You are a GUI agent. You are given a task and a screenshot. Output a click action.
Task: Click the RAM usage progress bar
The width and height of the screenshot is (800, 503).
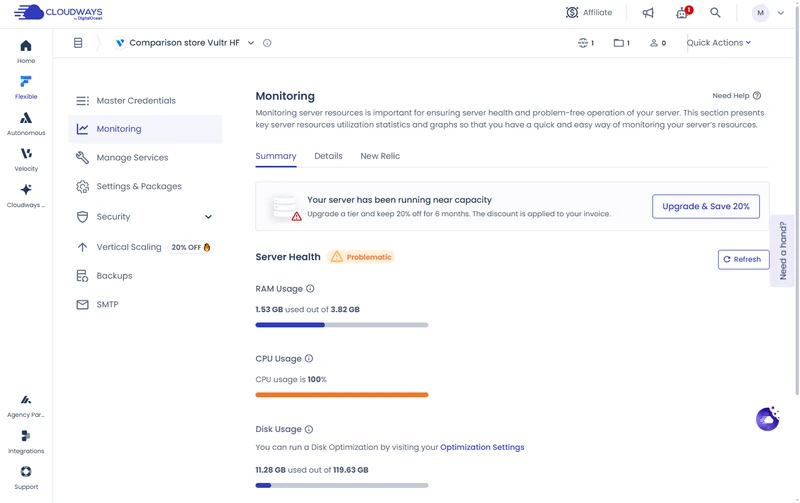[342, 325]
